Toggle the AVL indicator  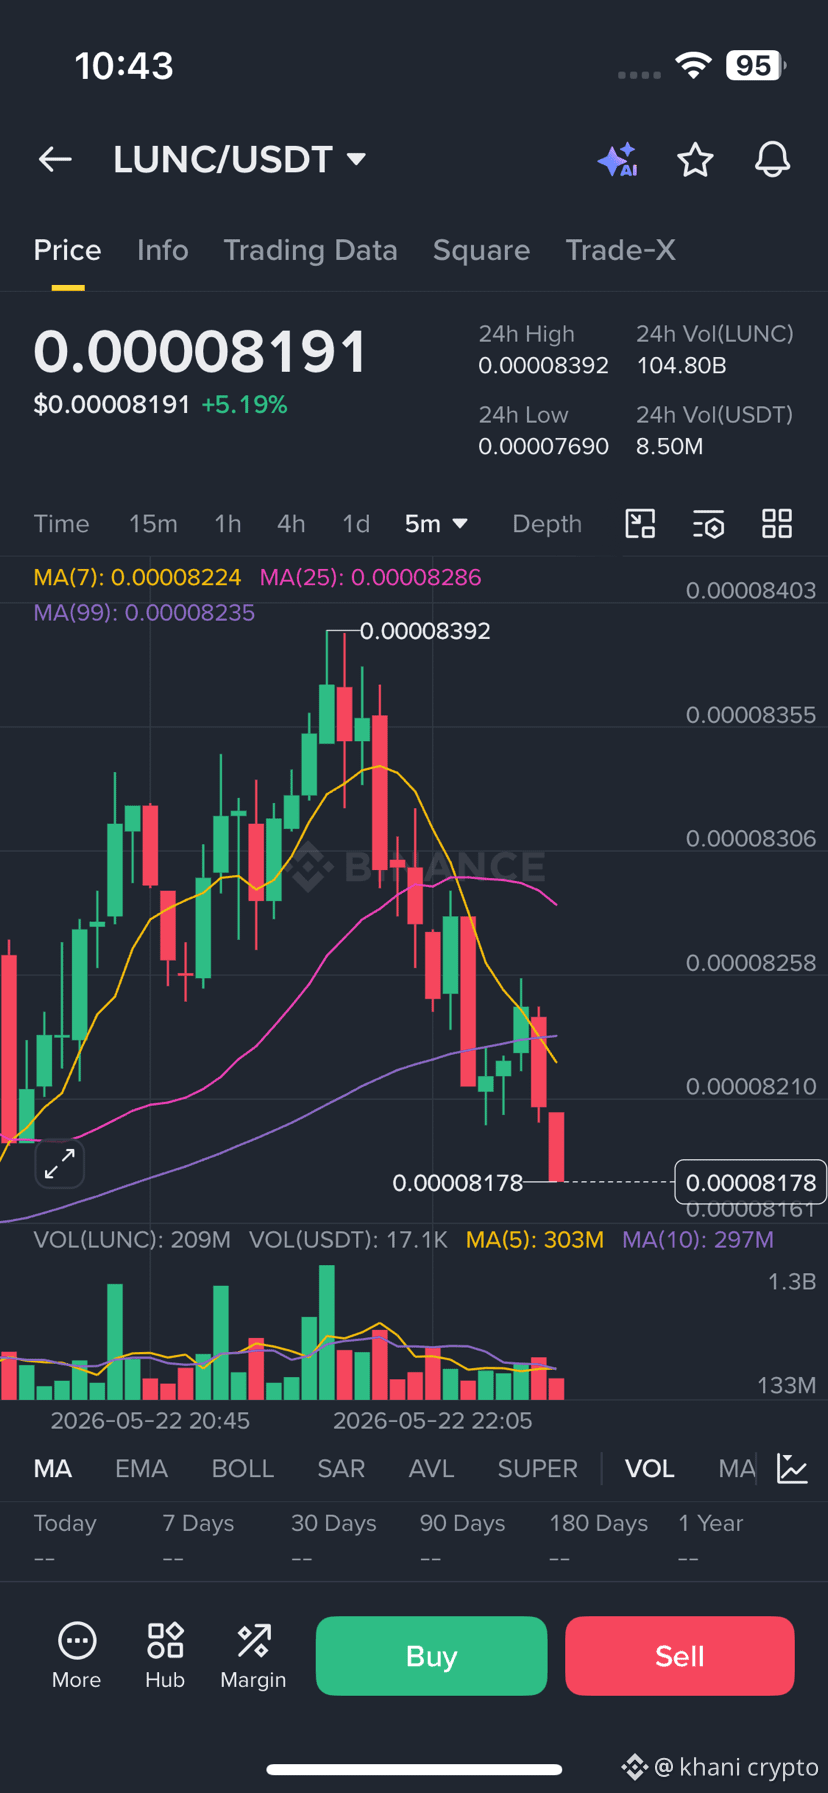pos(431,1468)
